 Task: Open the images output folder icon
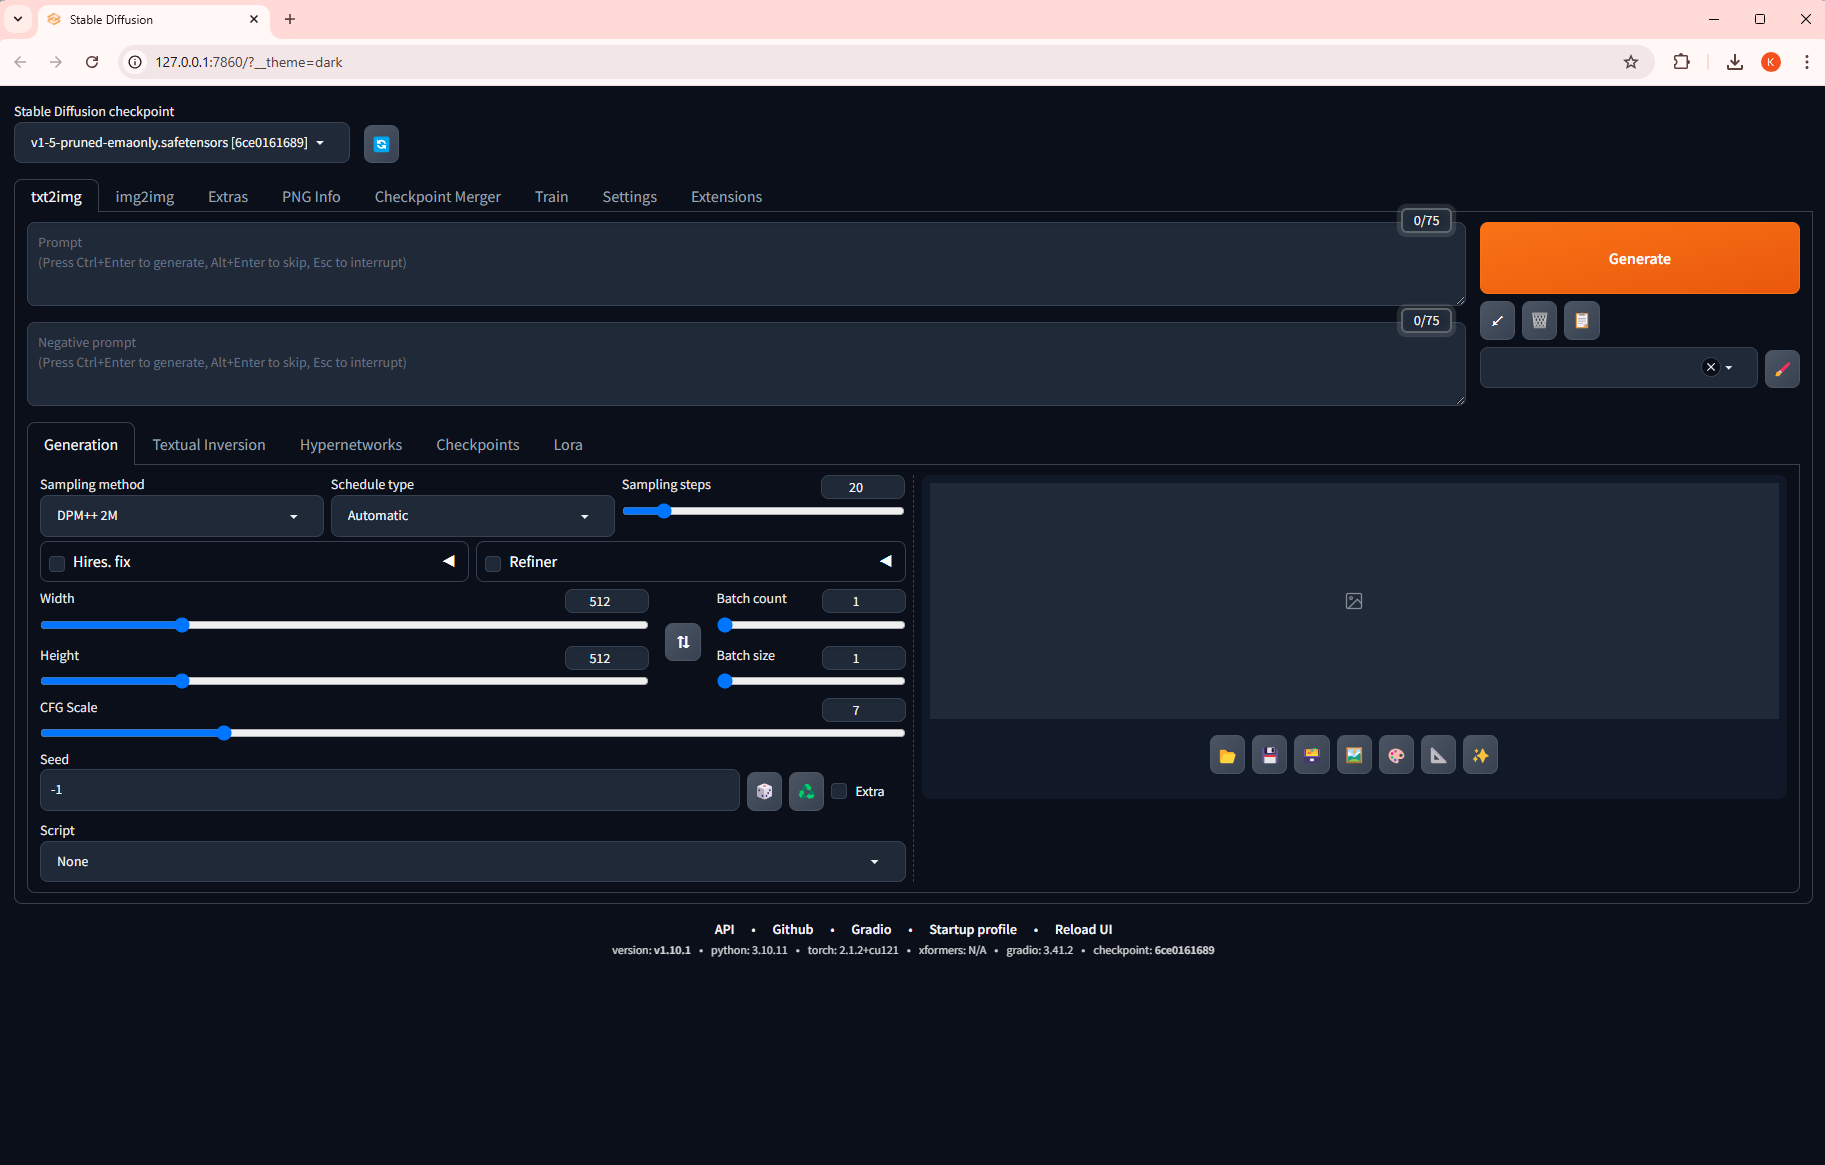point(1227,755)
